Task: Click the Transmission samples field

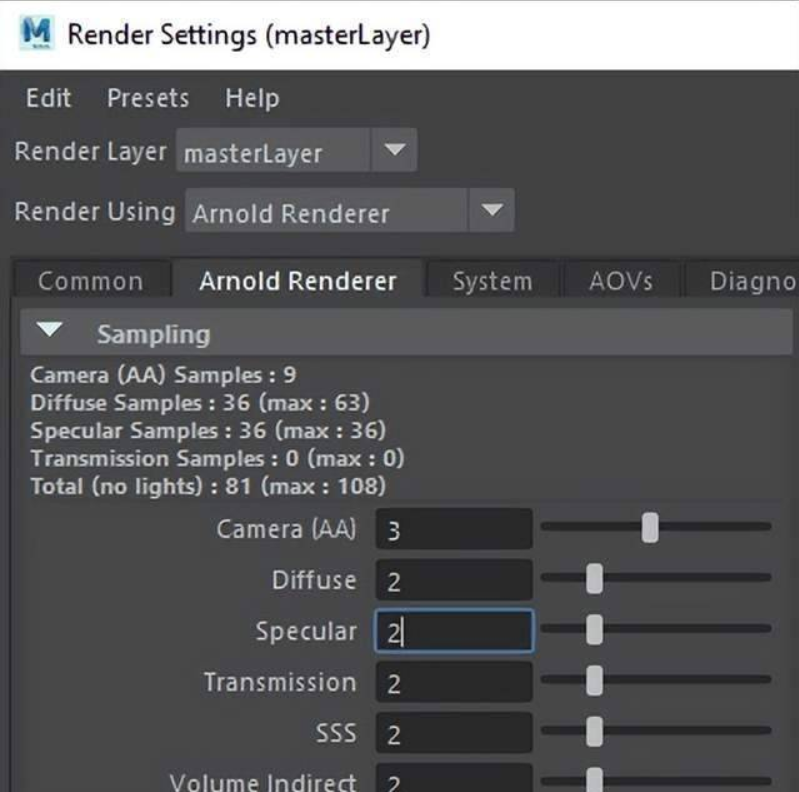Action: [x=453, y=683]
